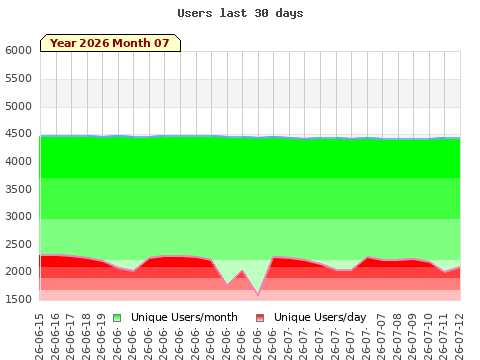Click the chart title 'Users last 30 days'
Screen dimensions: 480x360
pos(240,13)
